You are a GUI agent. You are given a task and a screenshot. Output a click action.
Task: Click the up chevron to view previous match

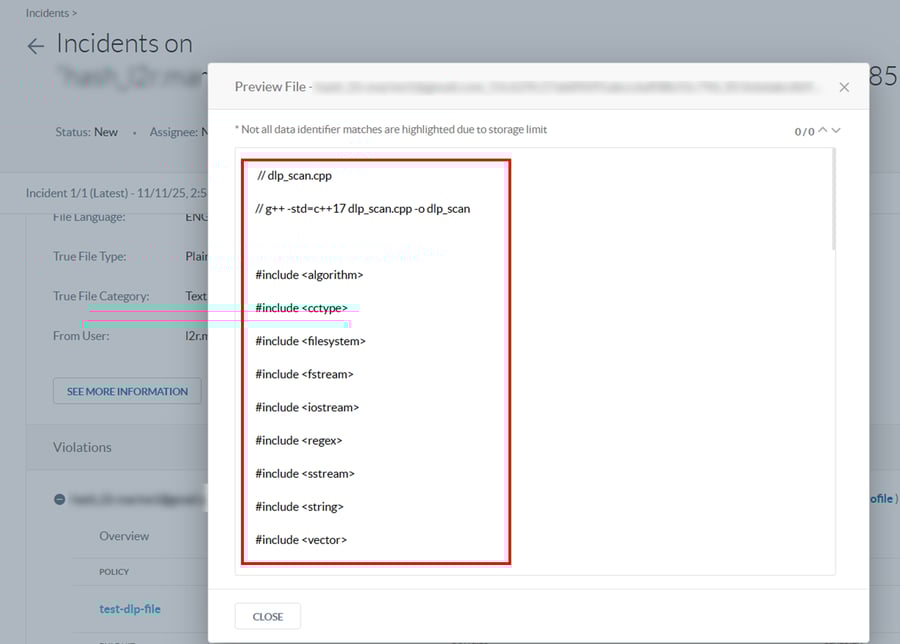tap(820, 130)
